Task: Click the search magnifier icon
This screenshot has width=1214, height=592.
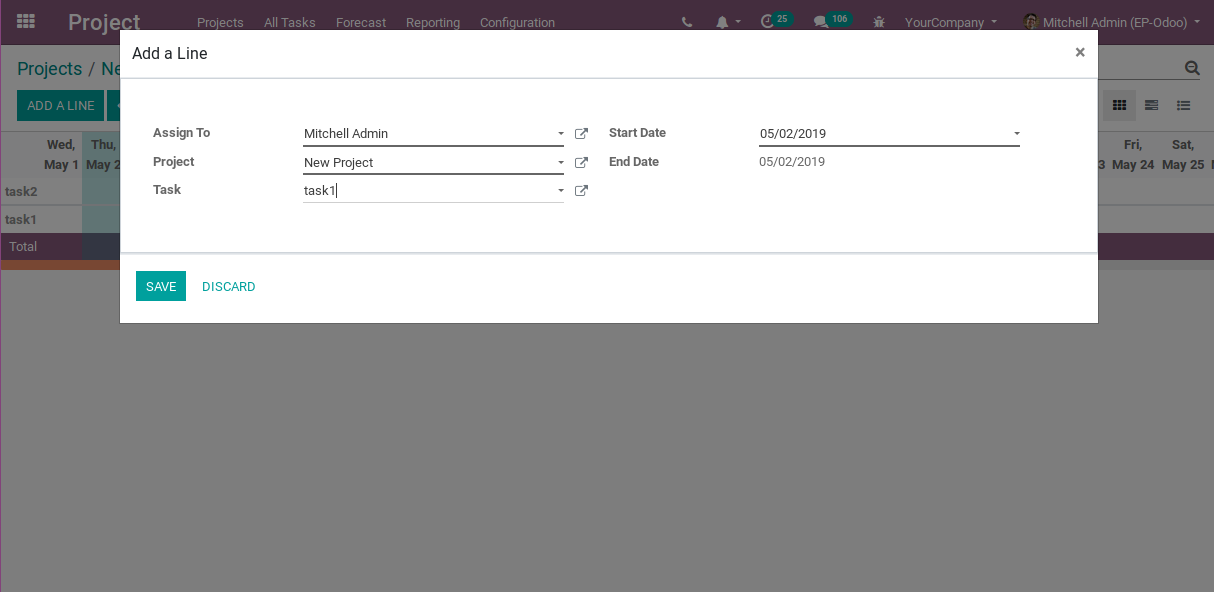Action: (1192, 68)
